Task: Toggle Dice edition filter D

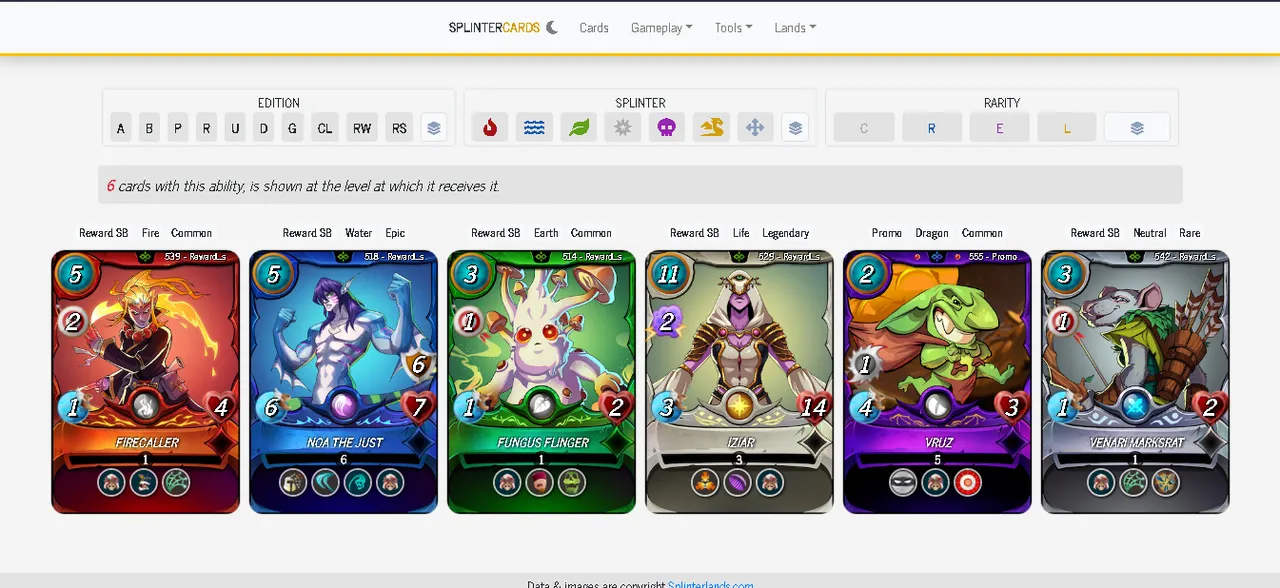Action: point(264,128)
